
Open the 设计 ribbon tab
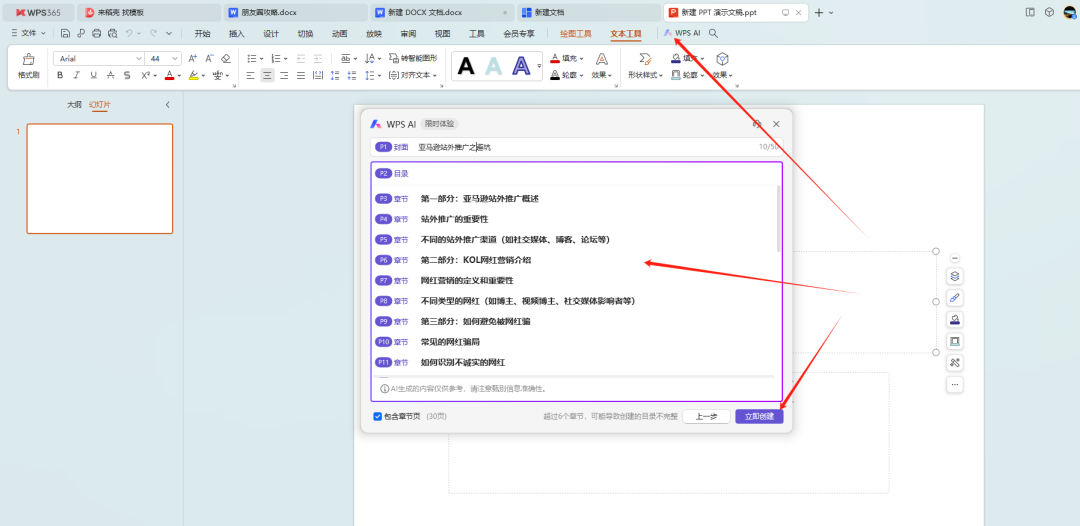(x=271, y=33)
